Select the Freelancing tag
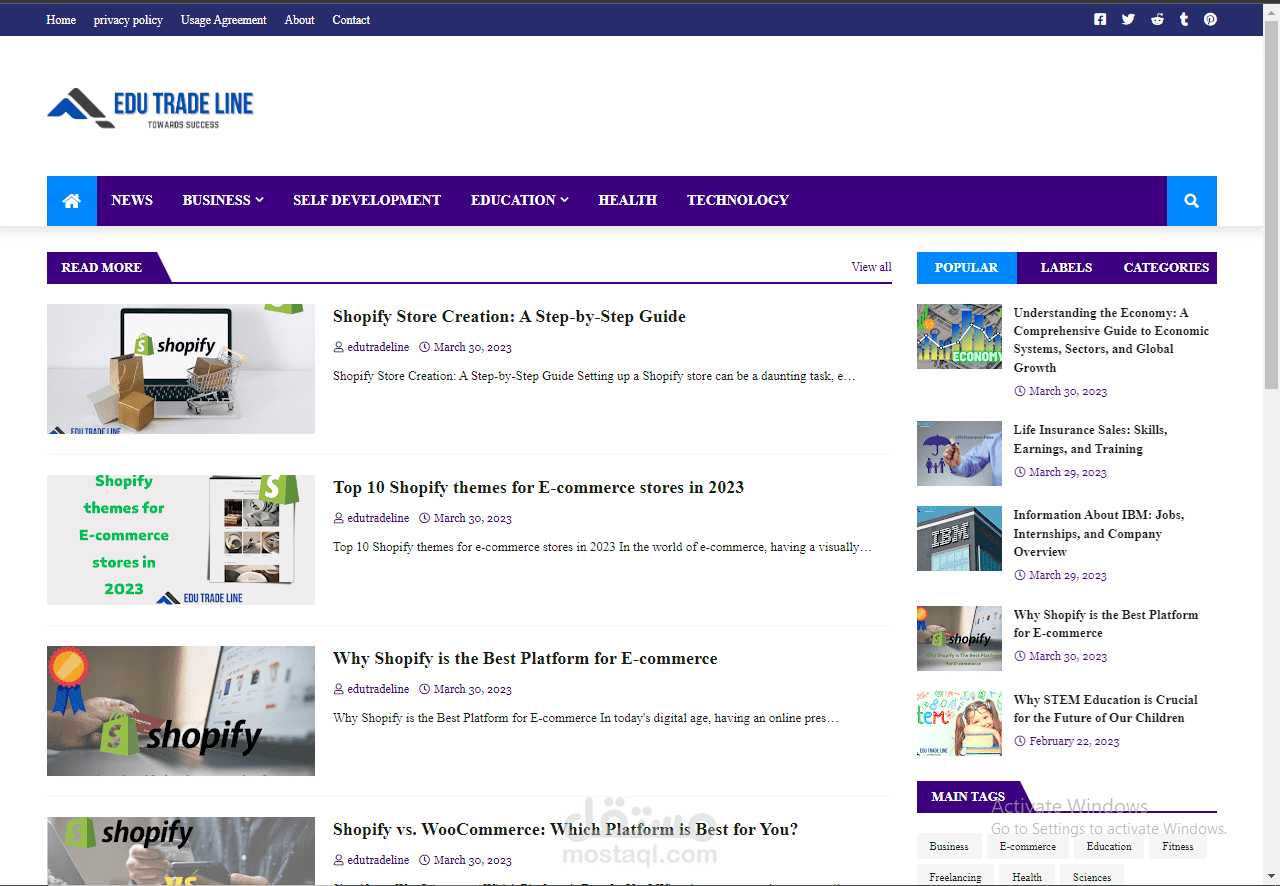 point(955,877)
